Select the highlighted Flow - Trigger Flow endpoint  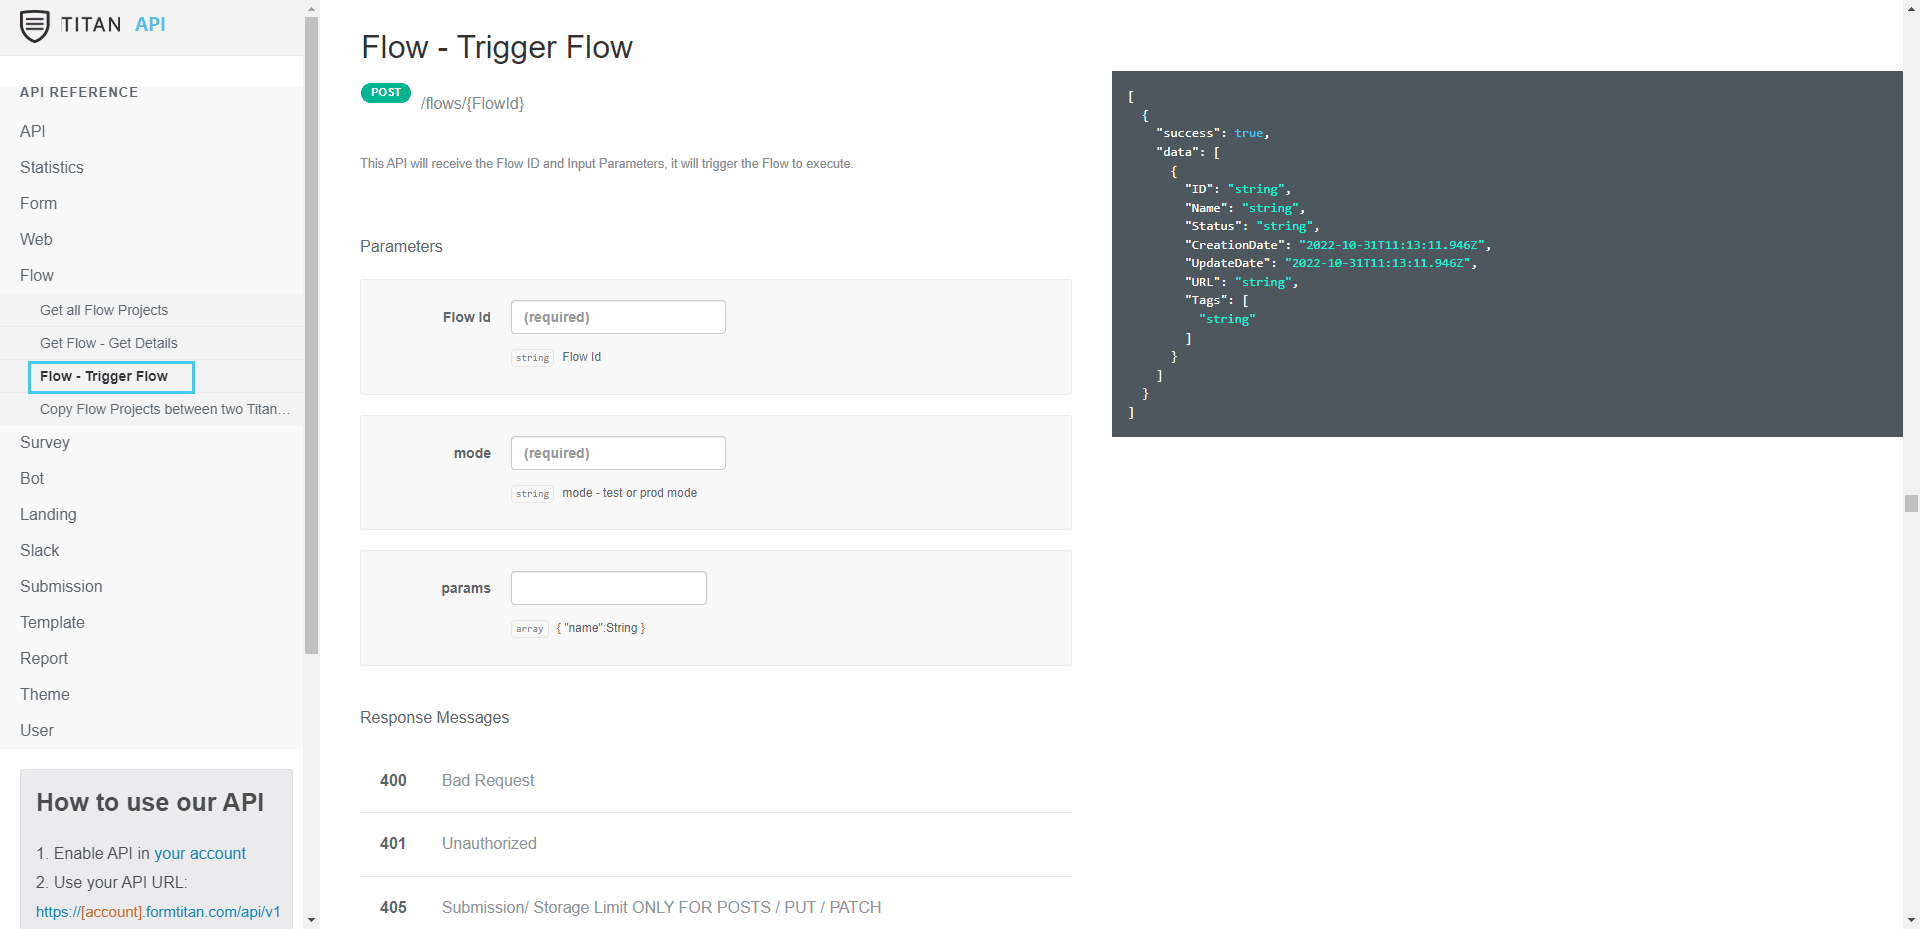pyautogui.click(x=110, y=377)
